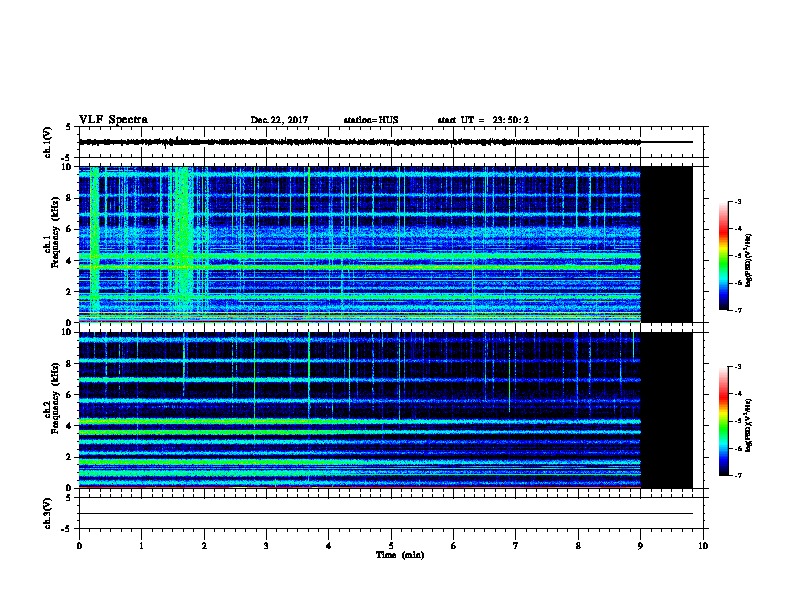The height and width of the screenshot is (612, 792).
Task: Click the "ch.1(V)" waveform axis label
Action: (47, 142)
